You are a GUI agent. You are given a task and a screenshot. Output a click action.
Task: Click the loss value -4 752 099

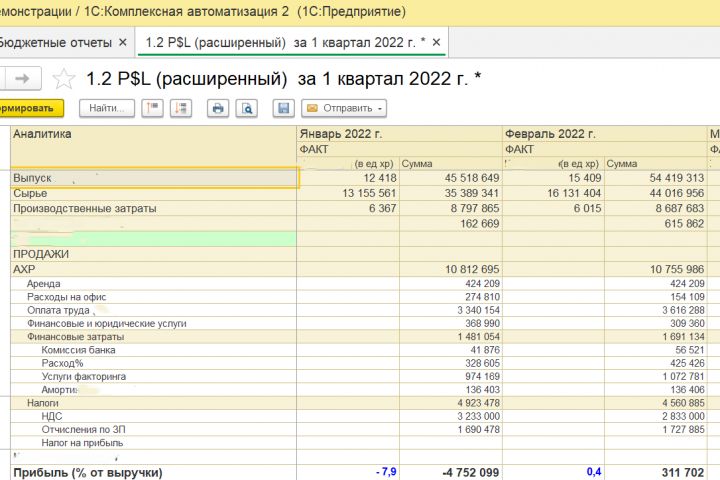click(x=471, y=473)
